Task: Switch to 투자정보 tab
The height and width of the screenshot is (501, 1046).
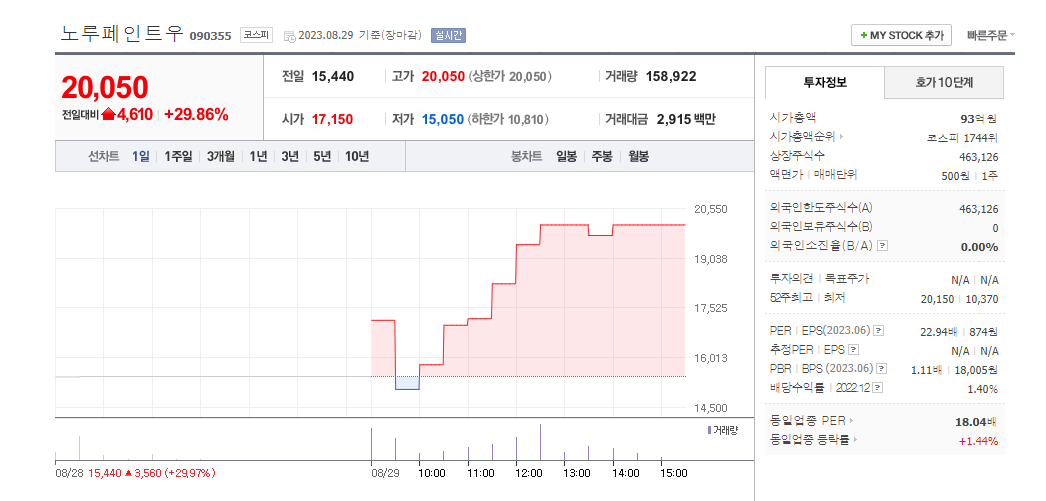Action: pyautogui.click(x=825, y=83)
